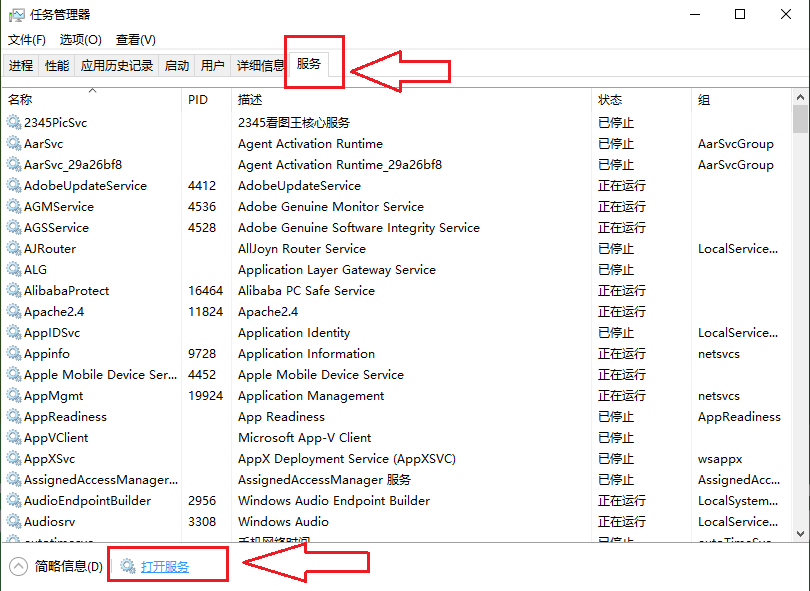This screenshot has height=591, width=810.
Task: Click the gear icon beside AppVClient
Action: (13, 438)
